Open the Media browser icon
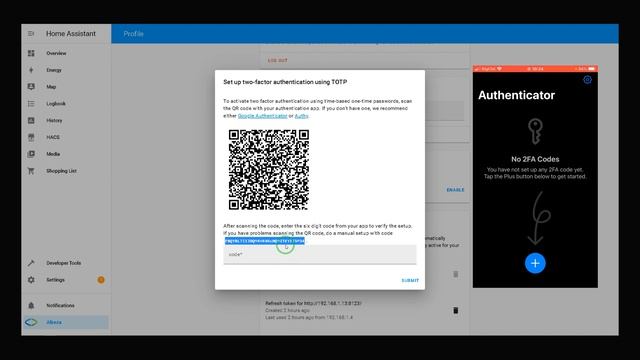The image size is (640, 360). tap(31, 154)
